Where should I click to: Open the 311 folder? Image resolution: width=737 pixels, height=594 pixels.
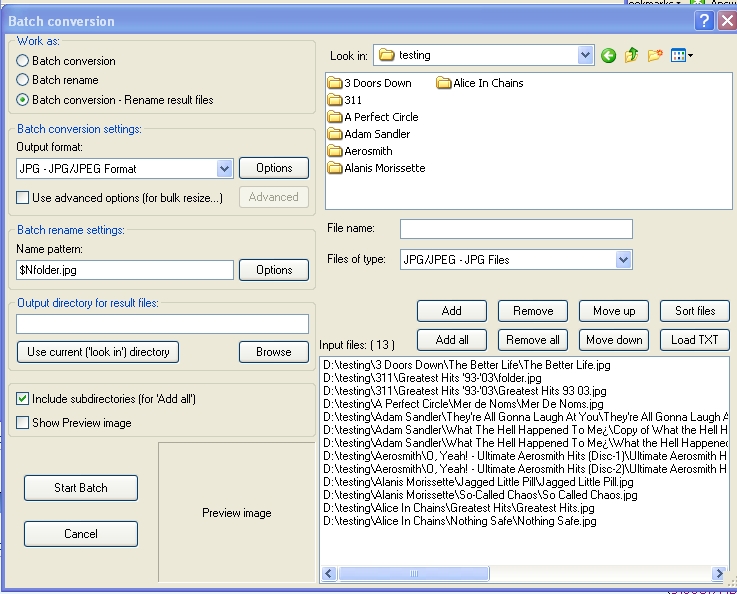(345, 100)
